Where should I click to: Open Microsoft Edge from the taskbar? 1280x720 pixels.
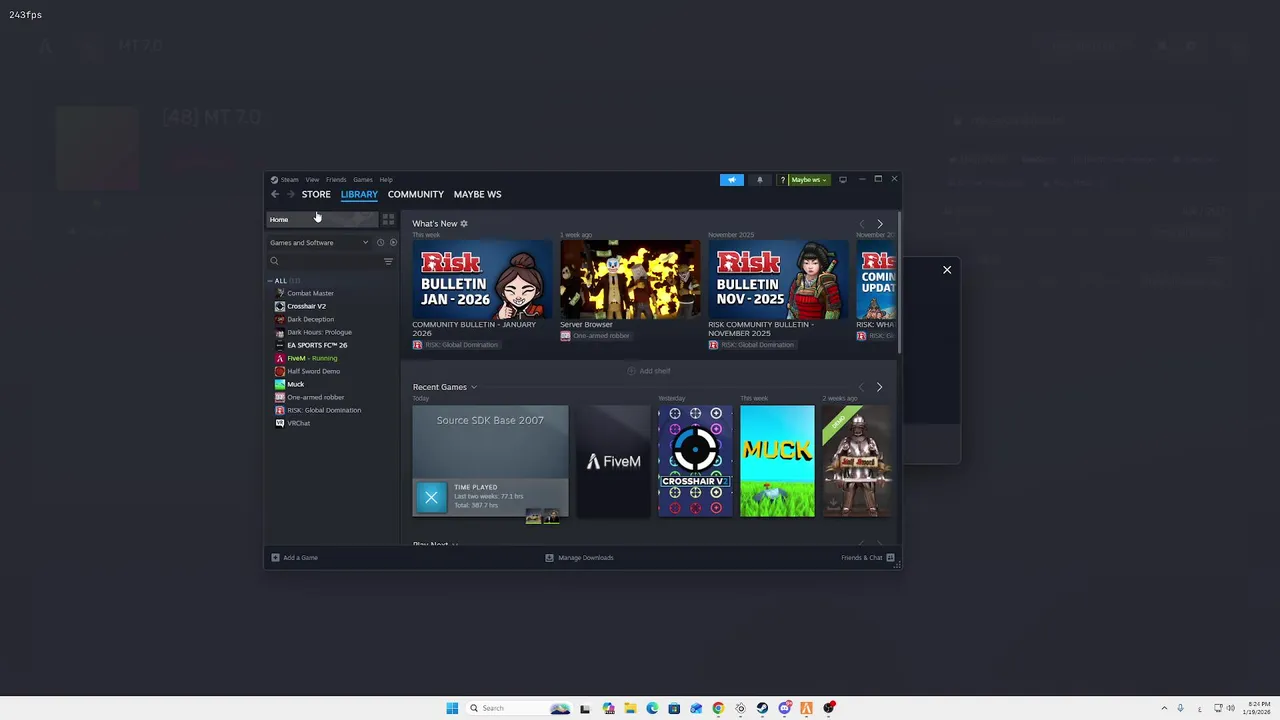point(652,708)
